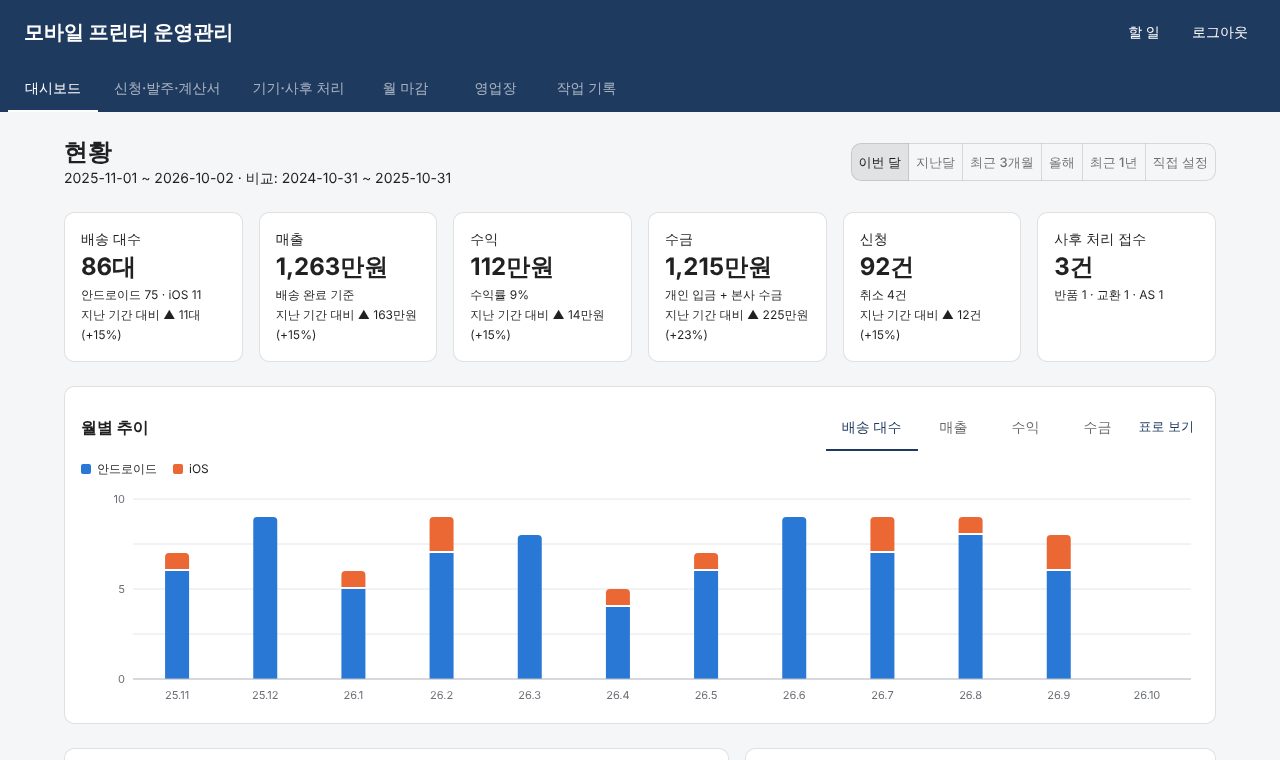Click the 모바일 프린터 운영관리 app title
Image resolution: width=1280 pixels, height=760 pixels.
tap(128, 32)
